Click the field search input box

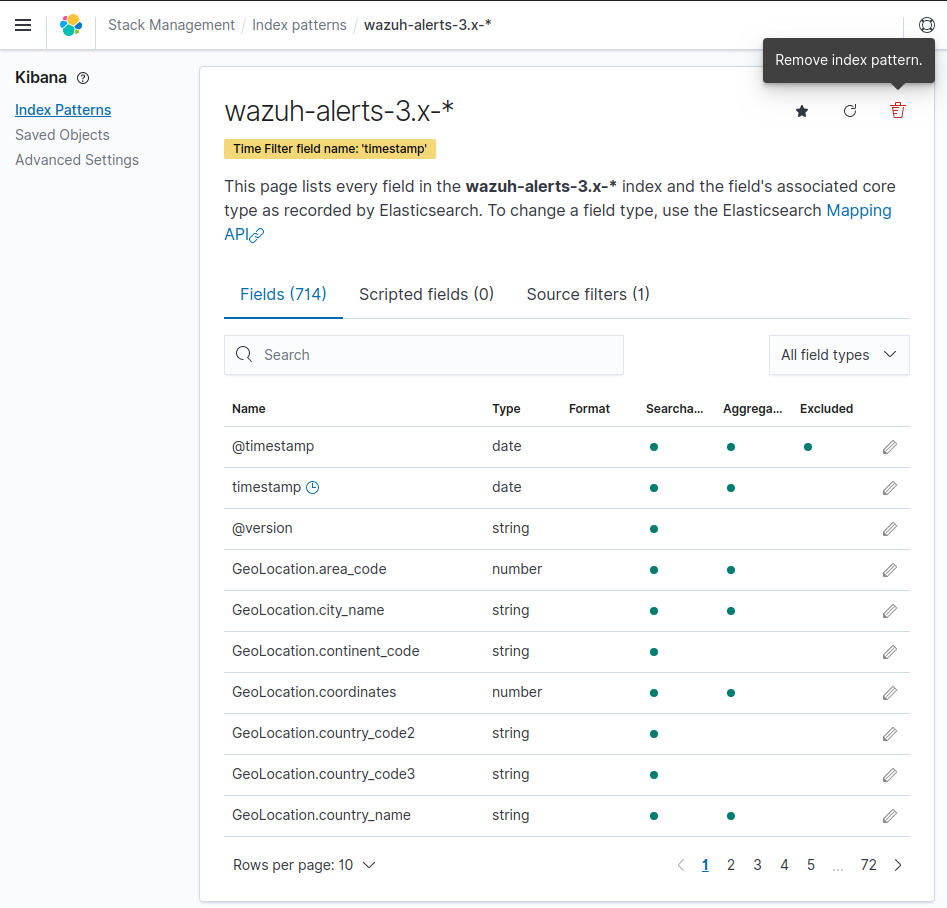point(423,355)
